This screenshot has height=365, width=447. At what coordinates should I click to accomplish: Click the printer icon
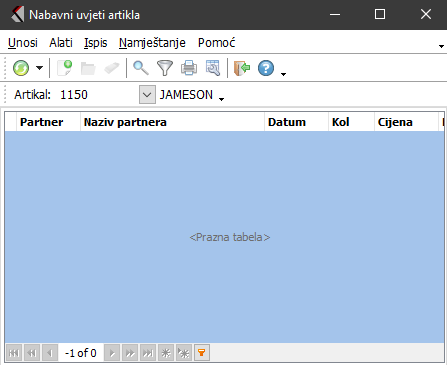coord(189,68)
